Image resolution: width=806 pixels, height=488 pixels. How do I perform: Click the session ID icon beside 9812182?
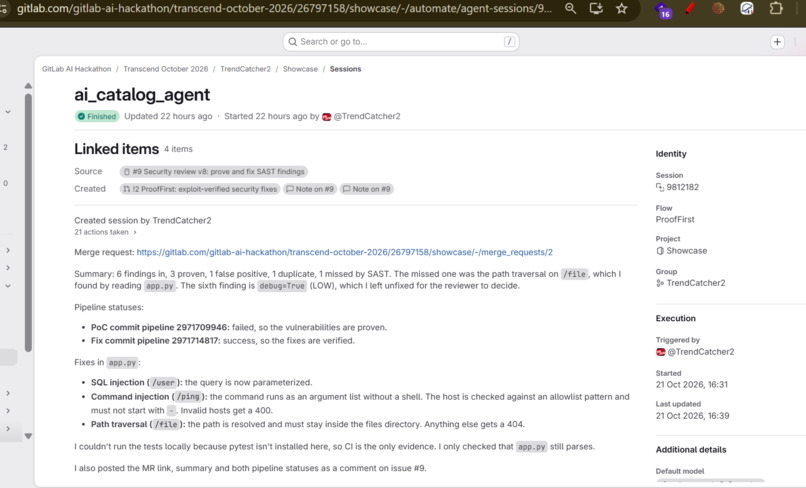pos(660,187)
